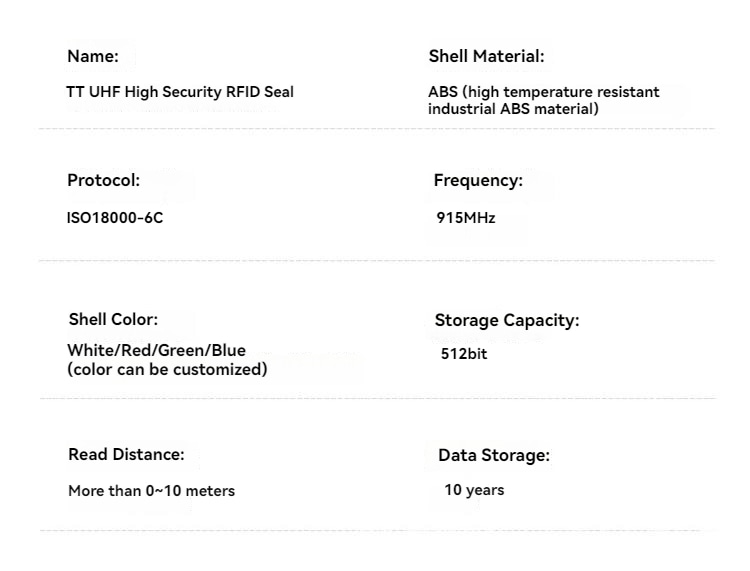Click the color can be customized note
750x571 pixels.
click(167, 370)
